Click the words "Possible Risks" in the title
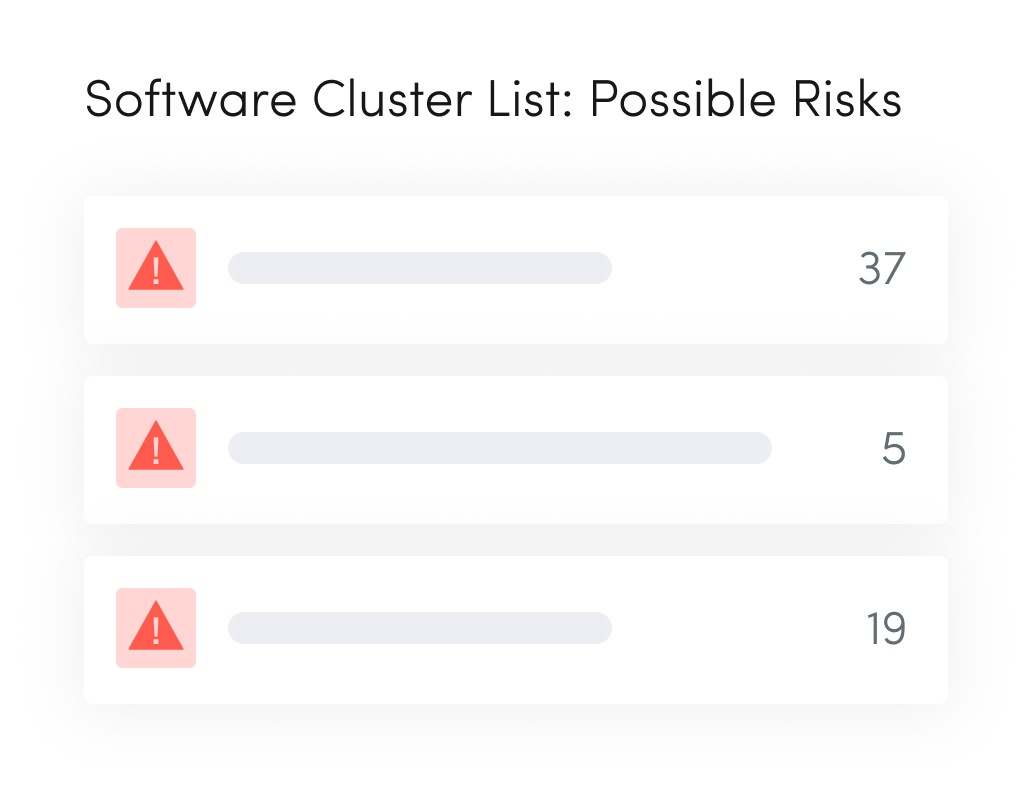Screen dimensions: 1027x789 pos(745,100)
